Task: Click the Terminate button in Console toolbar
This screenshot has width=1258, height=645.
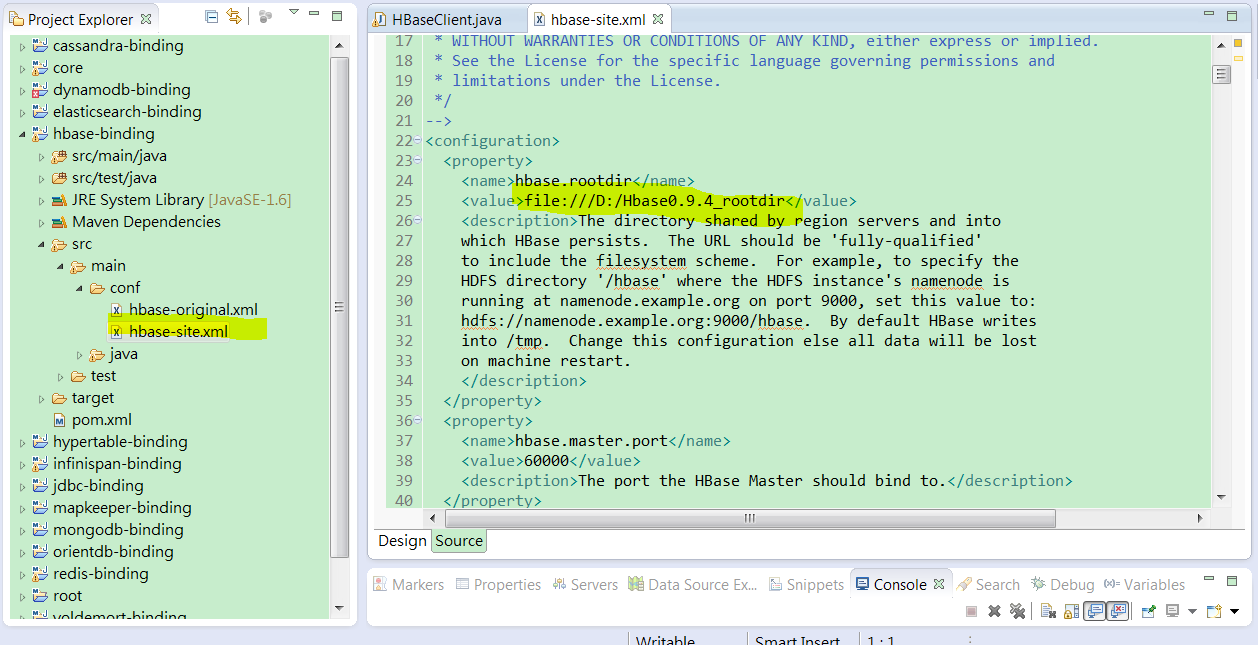Action: point(971,611)
